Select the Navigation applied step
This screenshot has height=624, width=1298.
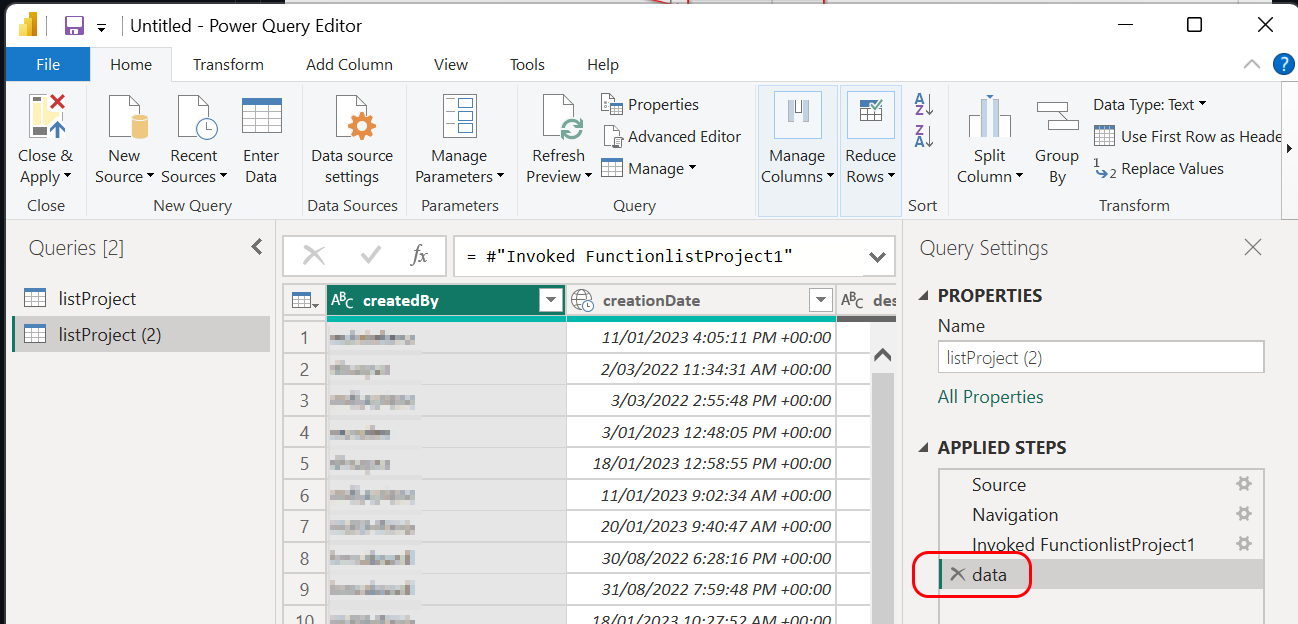pyautogui.click(x=1101, y=514)
